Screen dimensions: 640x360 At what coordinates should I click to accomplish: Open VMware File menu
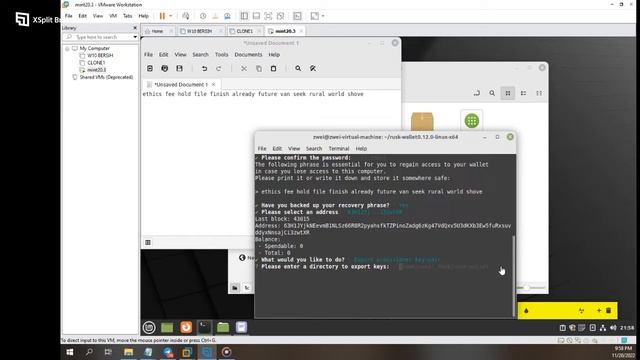click(69, 16)
